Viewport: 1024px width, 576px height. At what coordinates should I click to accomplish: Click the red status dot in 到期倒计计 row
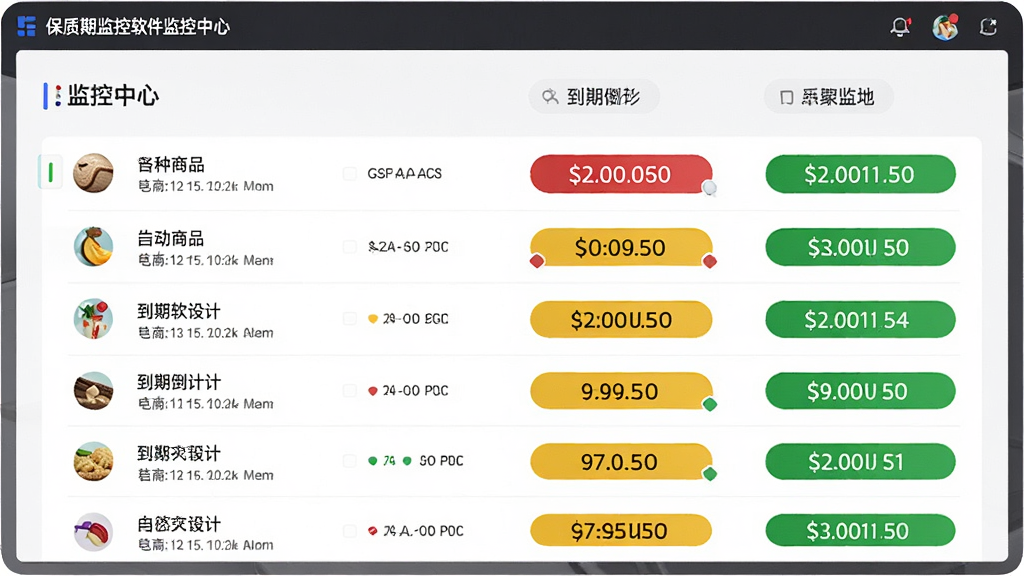tap(373, 391)
